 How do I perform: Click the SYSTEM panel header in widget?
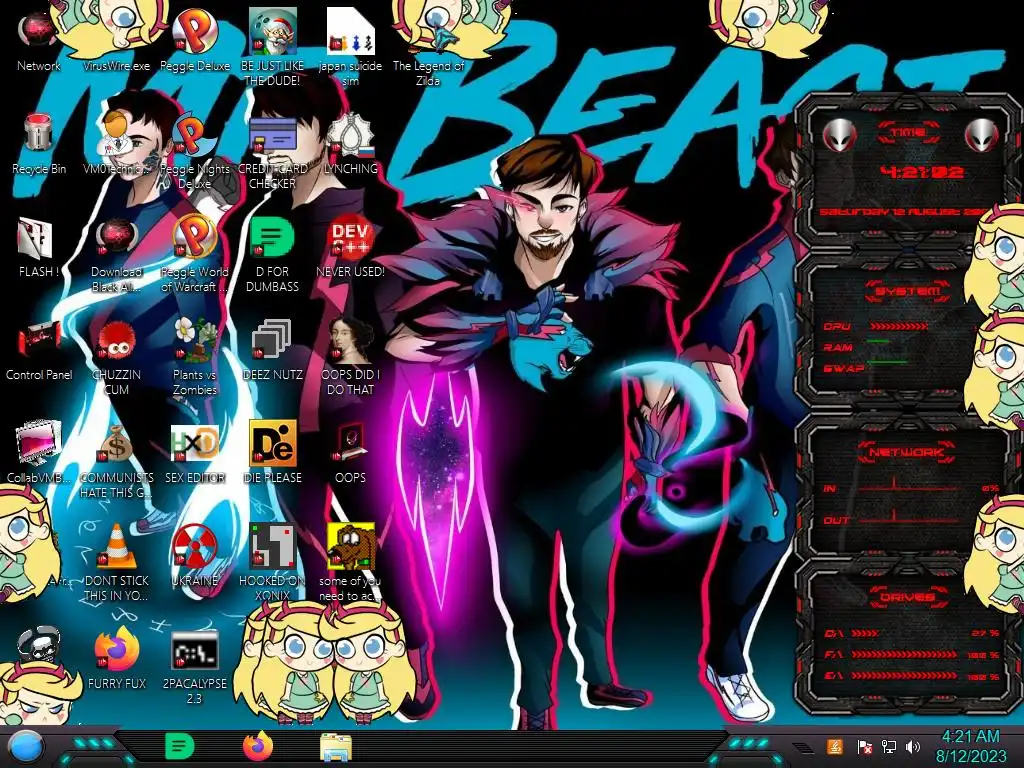click(908, 291)
